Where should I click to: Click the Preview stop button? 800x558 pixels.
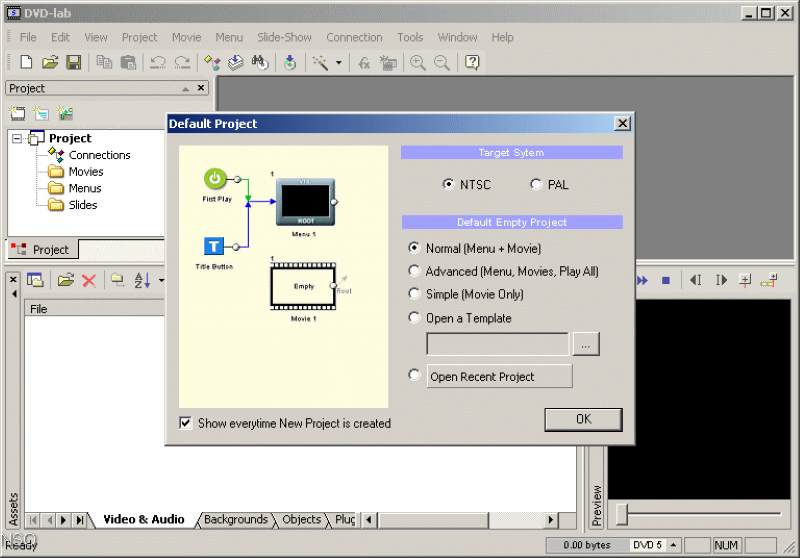click(x=666, y=280)
